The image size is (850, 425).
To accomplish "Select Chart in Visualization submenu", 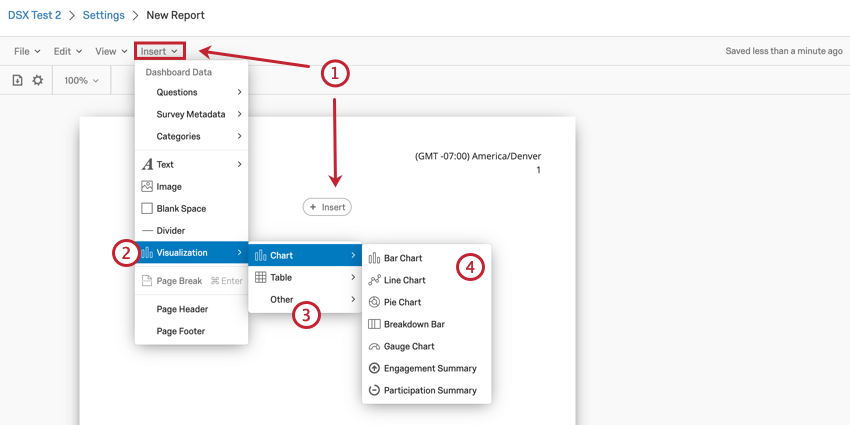I will (x=305, y=255).
